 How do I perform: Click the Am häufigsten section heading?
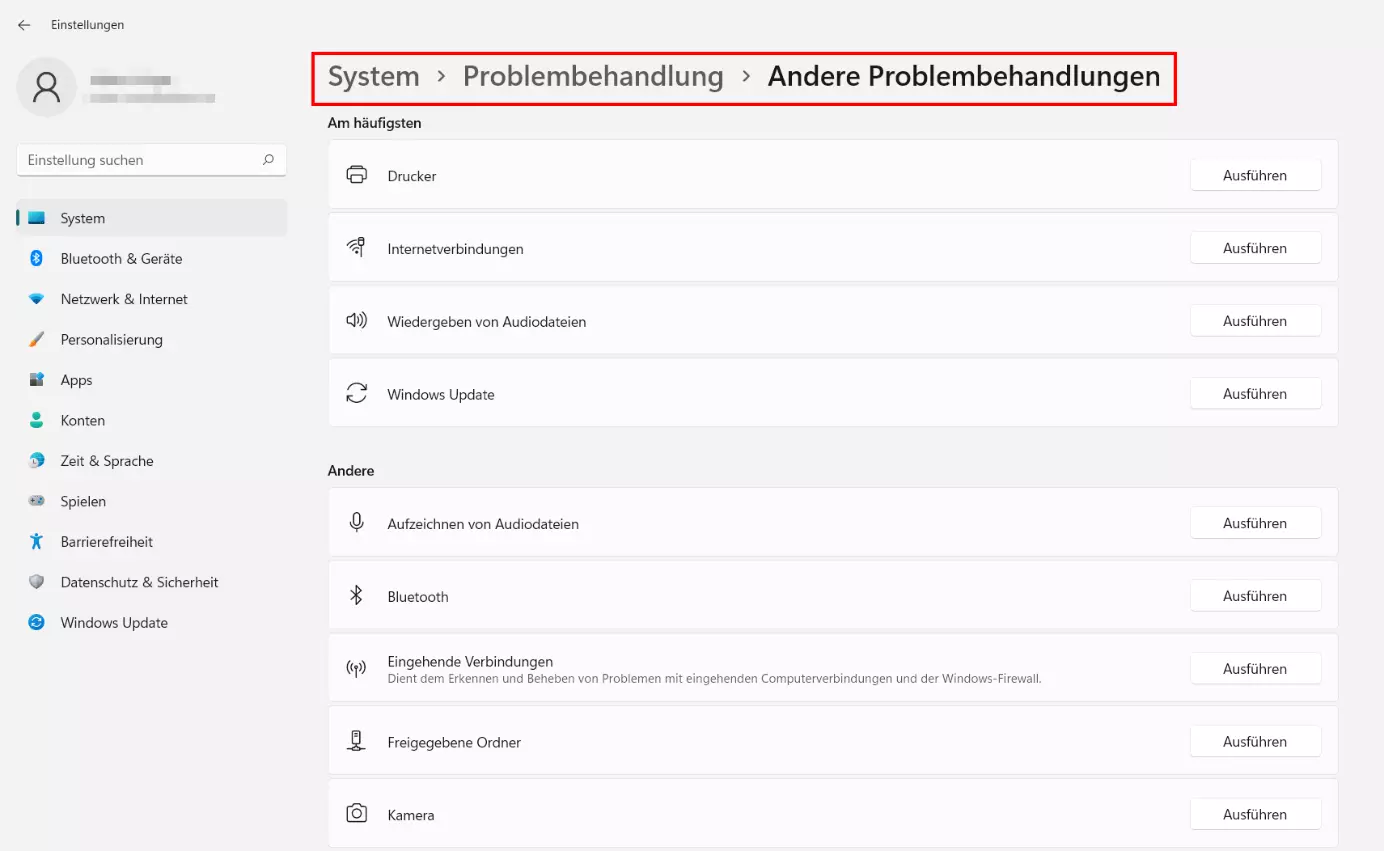(375, 123)
